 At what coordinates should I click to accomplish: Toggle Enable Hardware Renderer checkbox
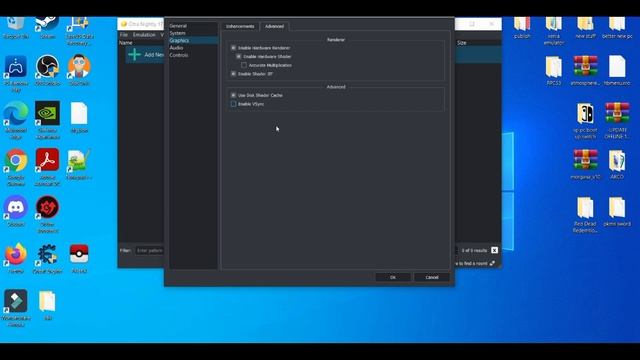pos(233,48)
